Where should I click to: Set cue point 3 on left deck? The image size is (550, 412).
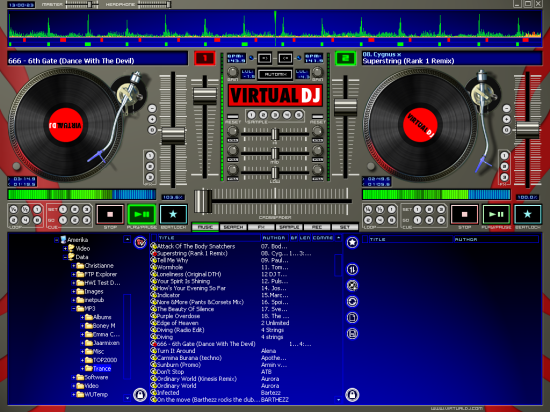tap(86, 210)
